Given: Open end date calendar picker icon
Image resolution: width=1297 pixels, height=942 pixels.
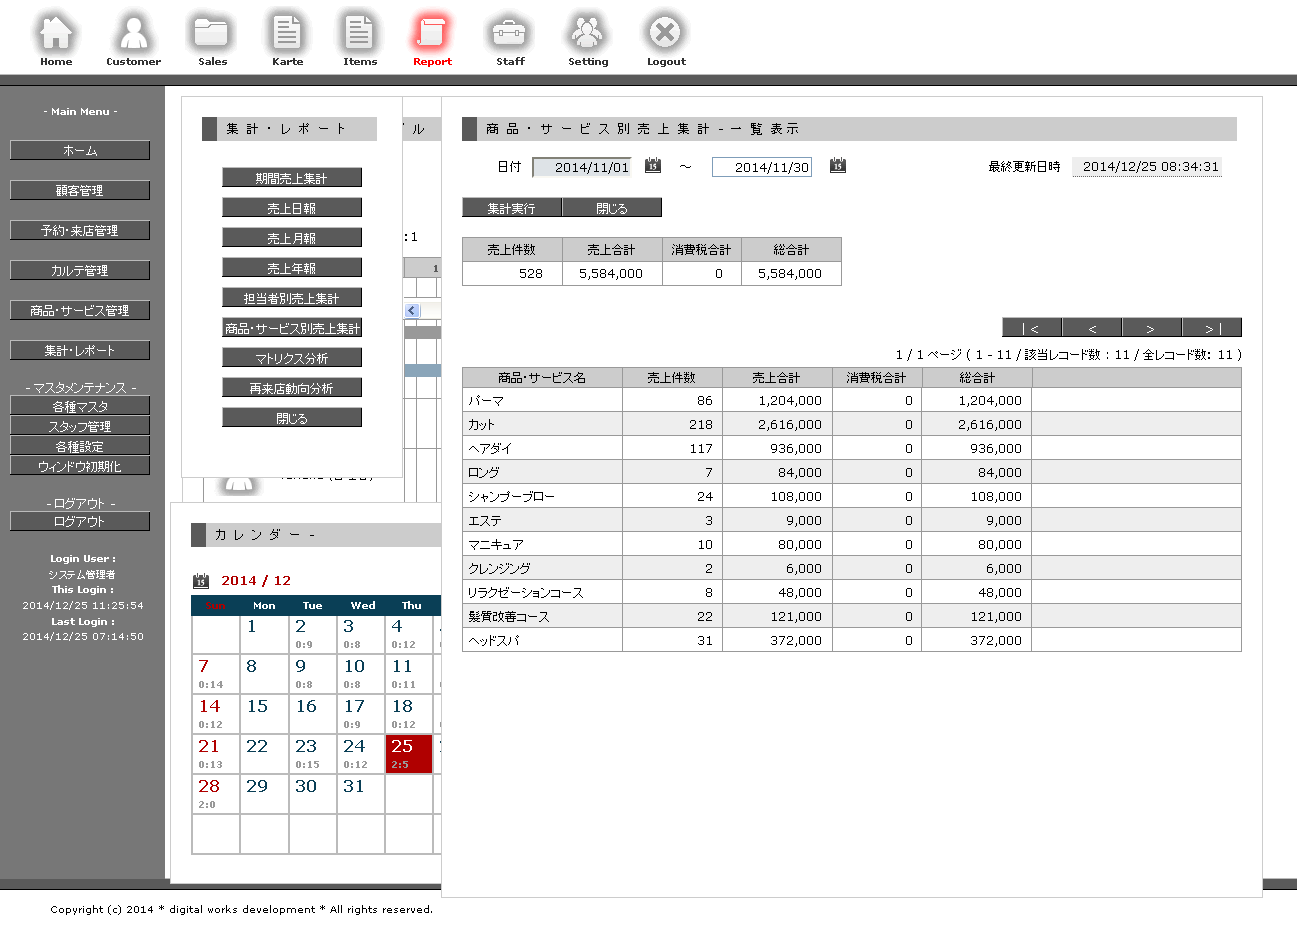Looking at the screenshot, I should pos(838,166).
